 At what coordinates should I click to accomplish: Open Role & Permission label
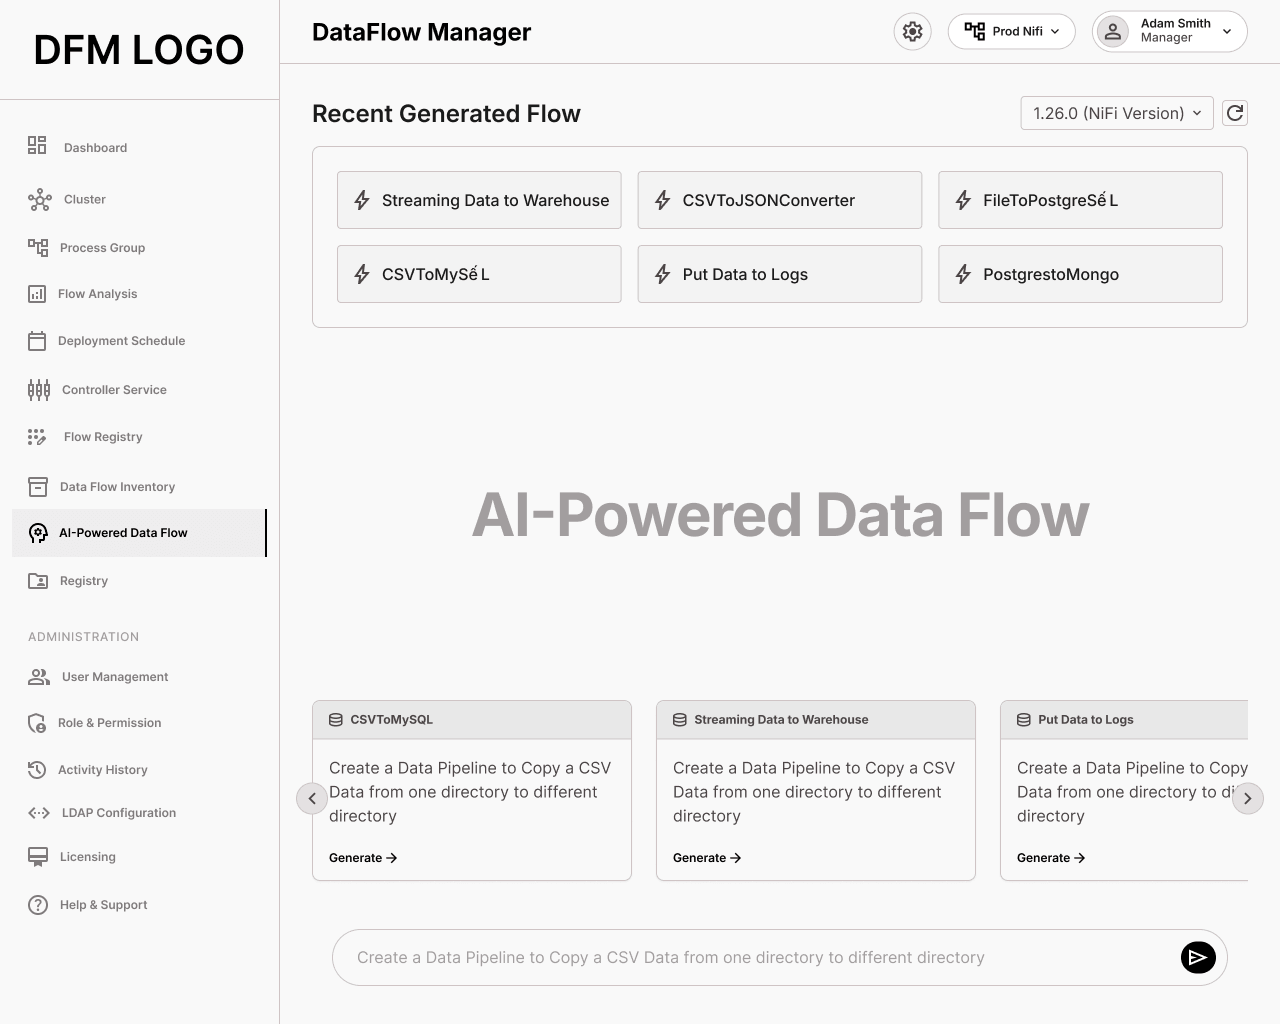pos(109,723)
